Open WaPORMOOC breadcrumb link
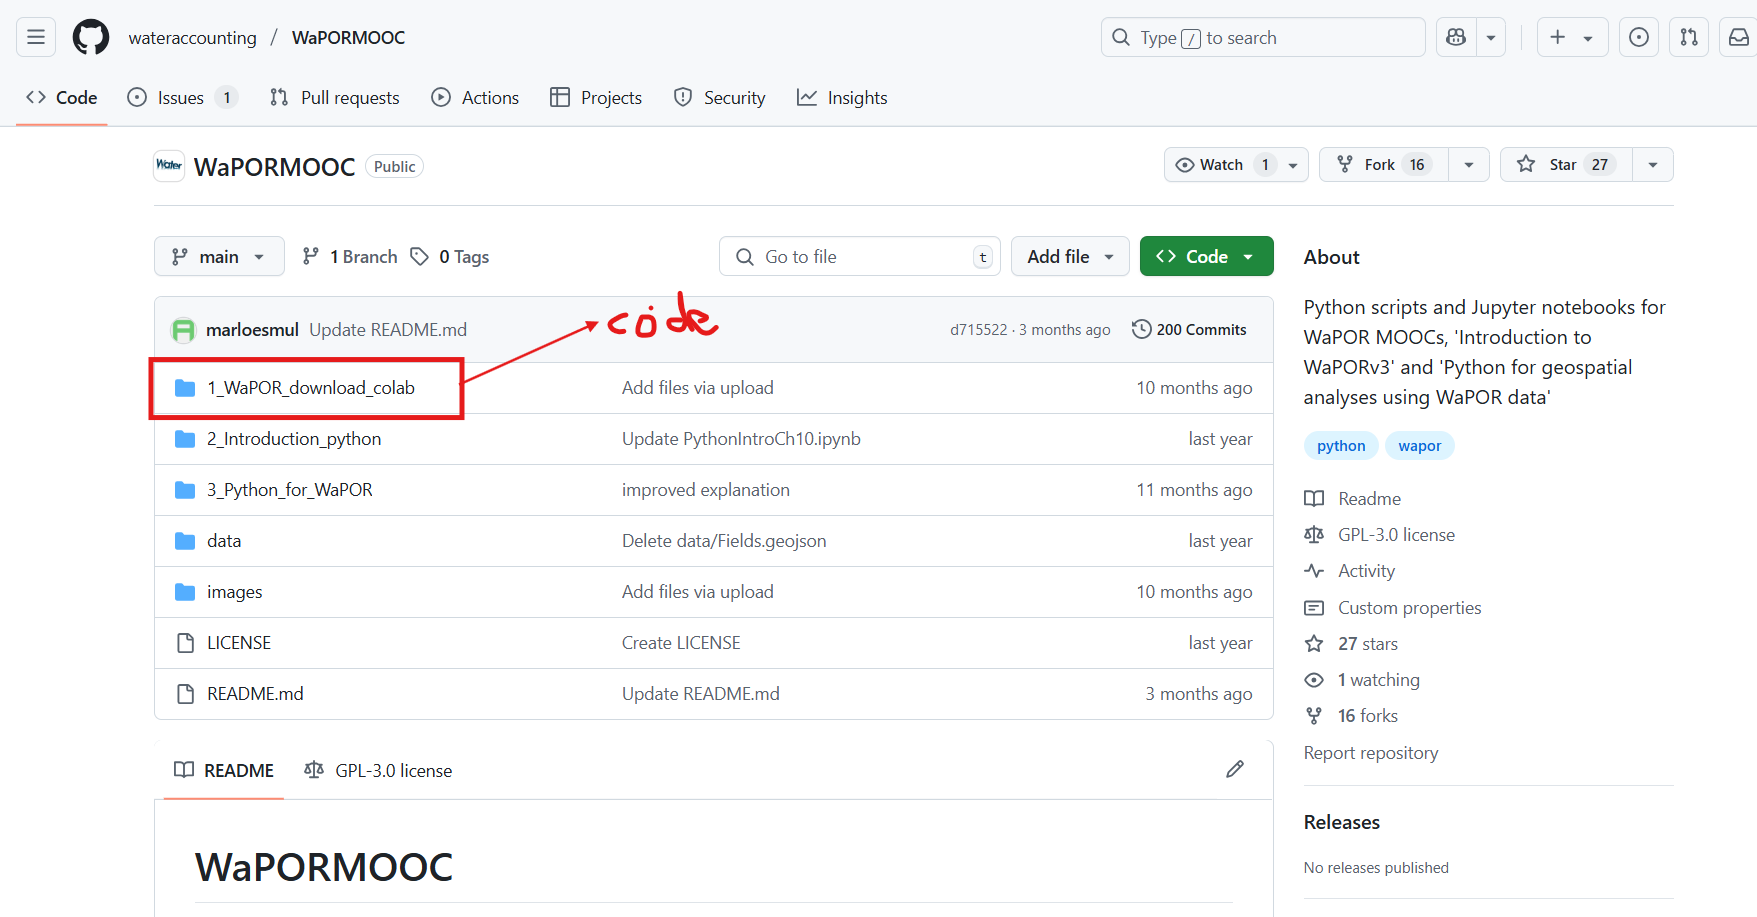The width and height of the screenshot is (1757, 917). pyautogui.click(x=348, y=38)
